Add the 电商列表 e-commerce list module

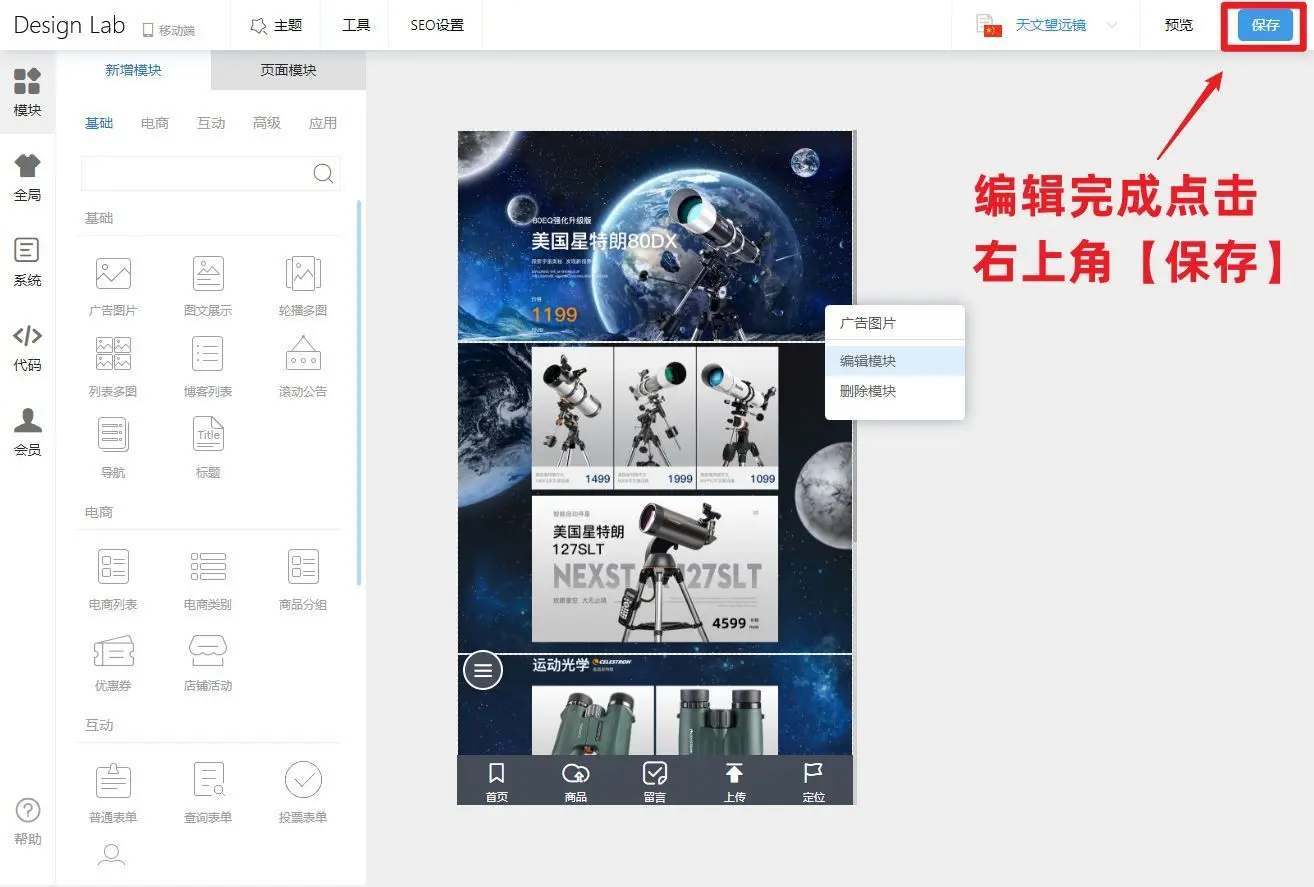point(113,580)
